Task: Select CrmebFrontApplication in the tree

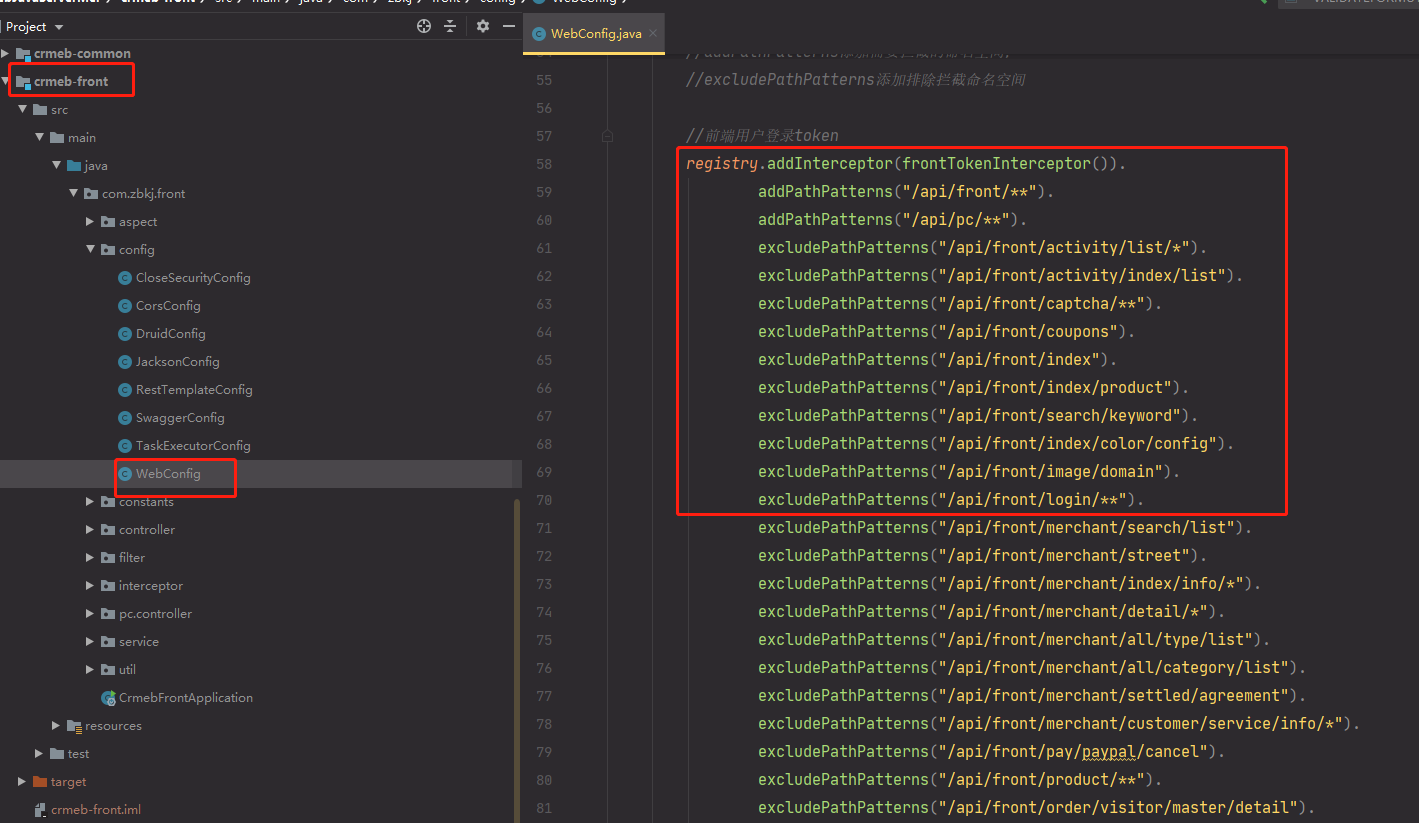Action: click(x=186, y=697)
